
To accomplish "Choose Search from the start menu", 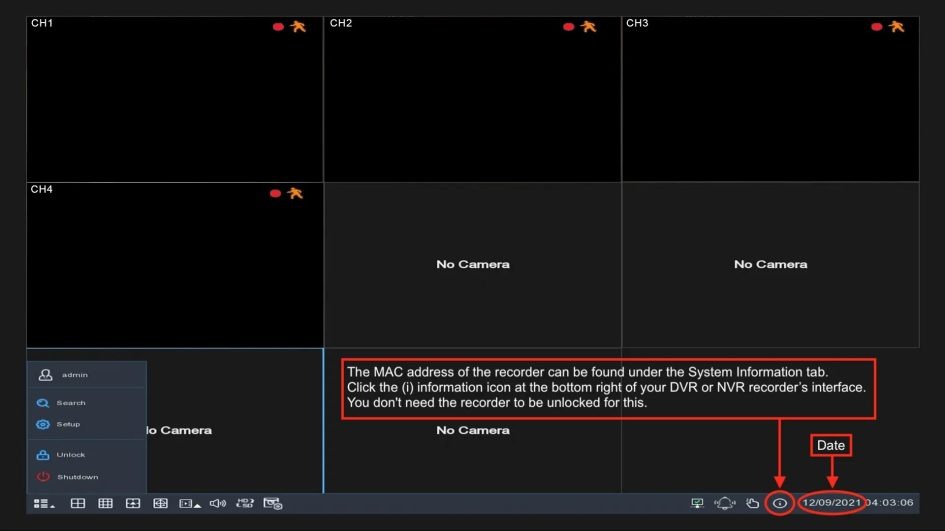I will [x=70, y=403].
